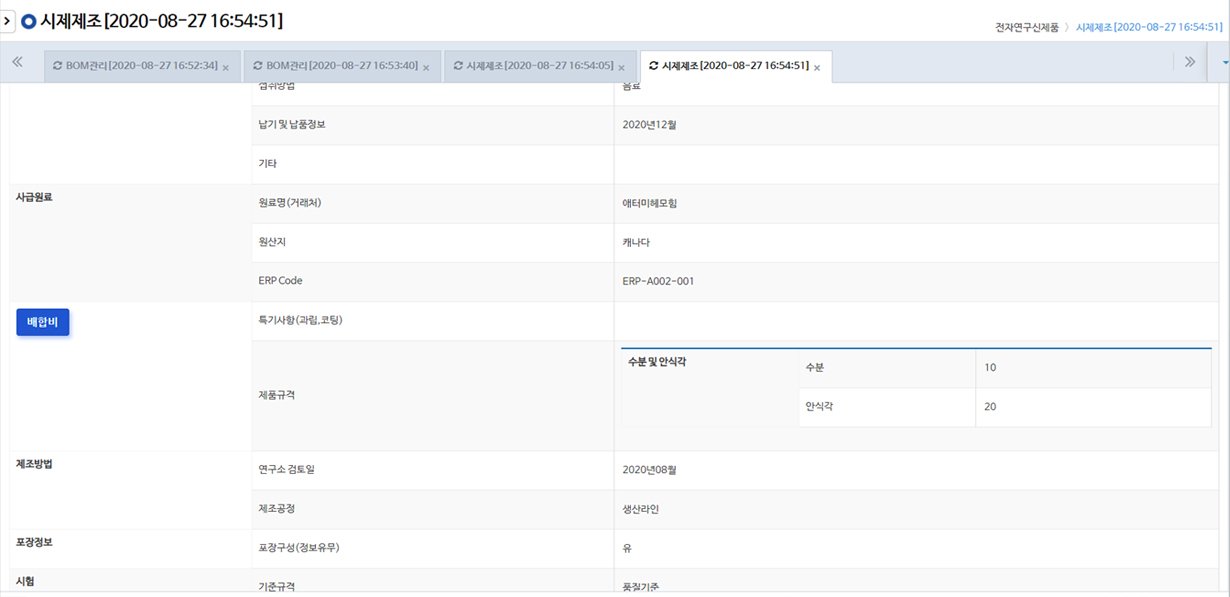The width and height of the screenshot is (1230, 597).
Task: Refresh the BOM관리 16:53:40 tab icon
Action: (257, 66)
